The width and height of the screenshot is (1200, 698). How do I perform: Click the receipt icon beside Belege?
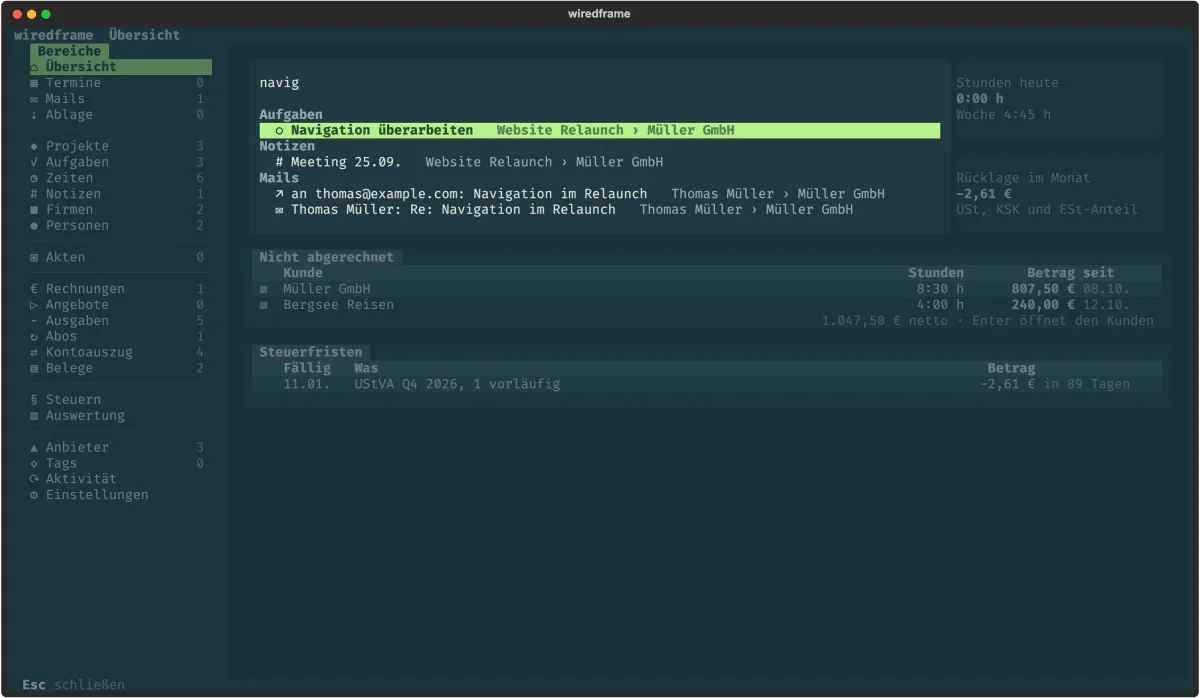(x=34, y=368)
